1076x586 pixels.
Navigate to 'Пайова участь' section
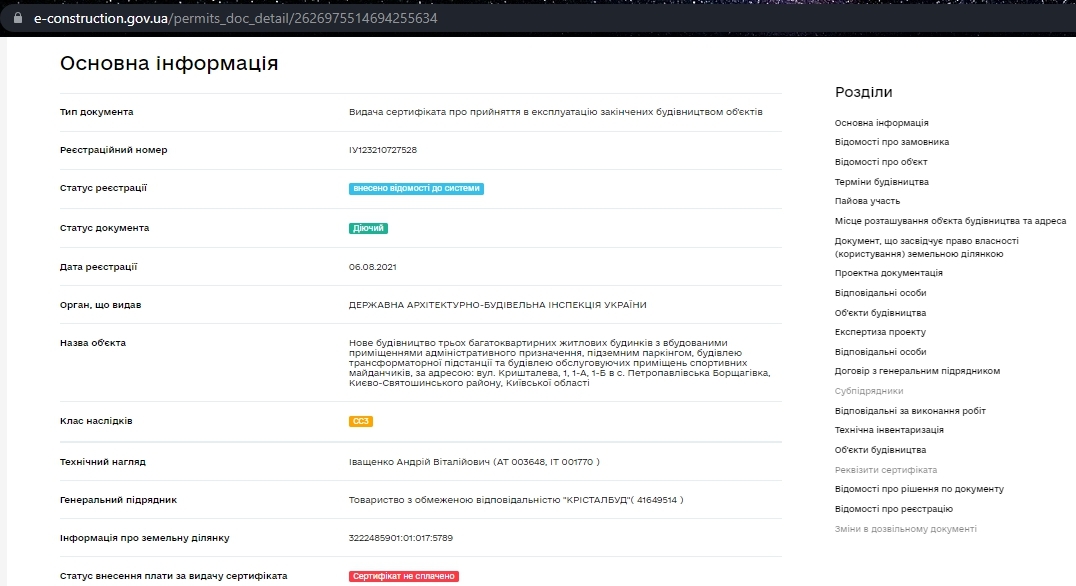click(867, 201)
